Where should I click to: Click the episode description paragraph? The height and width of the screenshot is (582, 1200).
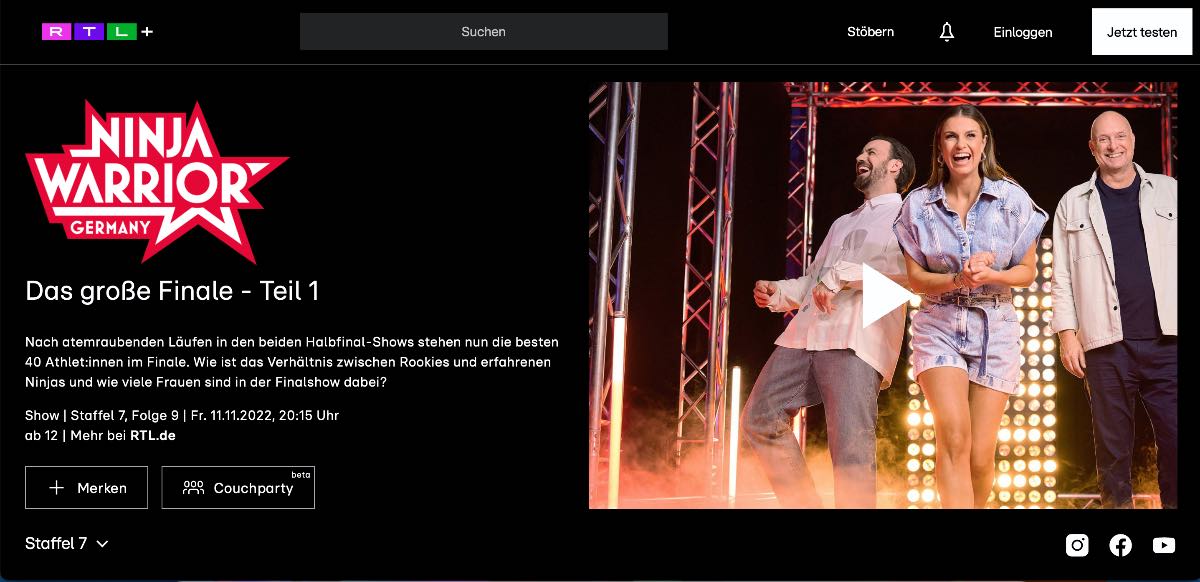click(x=292, y=362)
